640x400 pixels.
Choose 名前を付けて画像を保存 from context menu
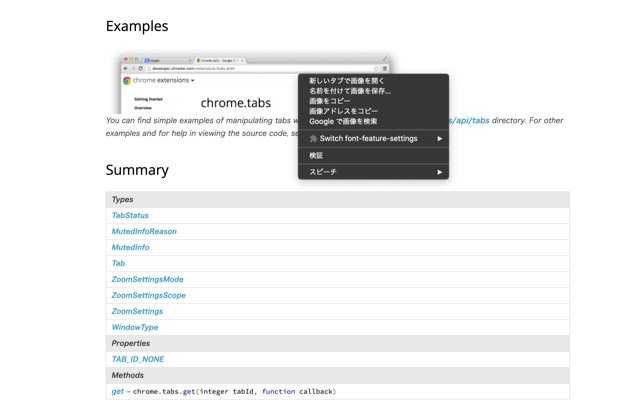click(350, 91)
